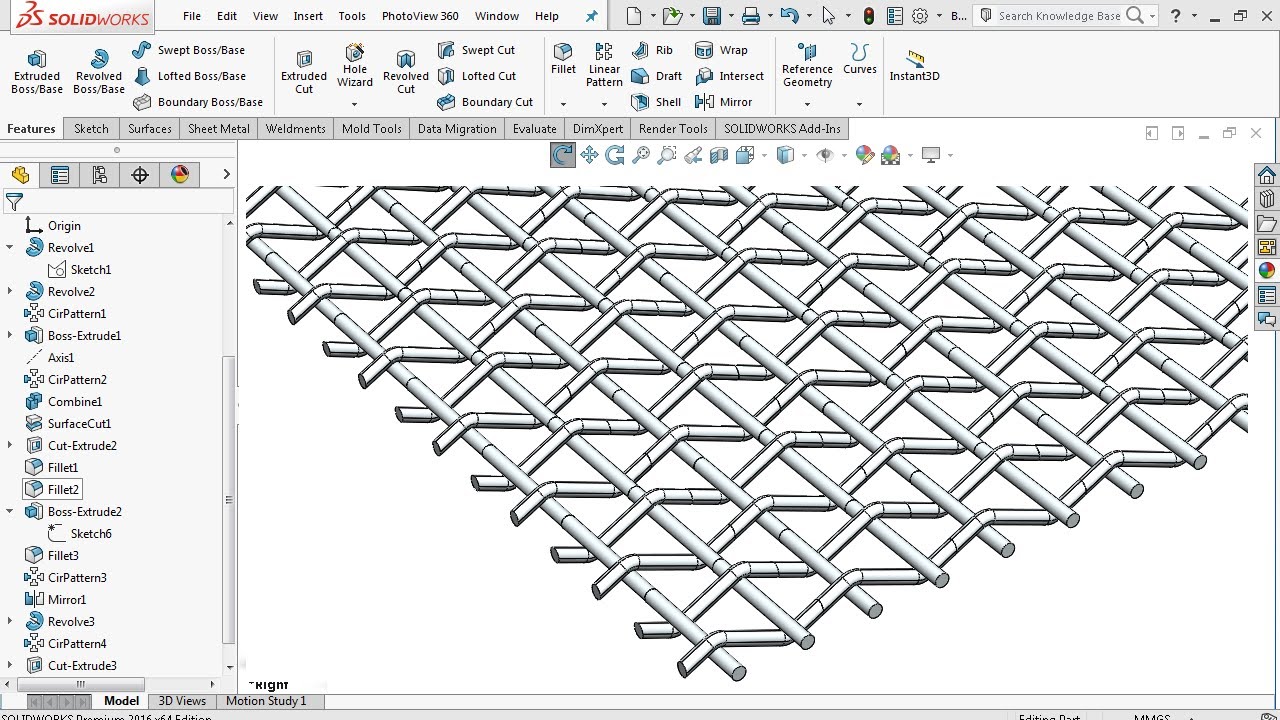This screenshot has width=1280, height=720.
Task: Select the Extruded Cut tool
Action: (x=304, y=72)
